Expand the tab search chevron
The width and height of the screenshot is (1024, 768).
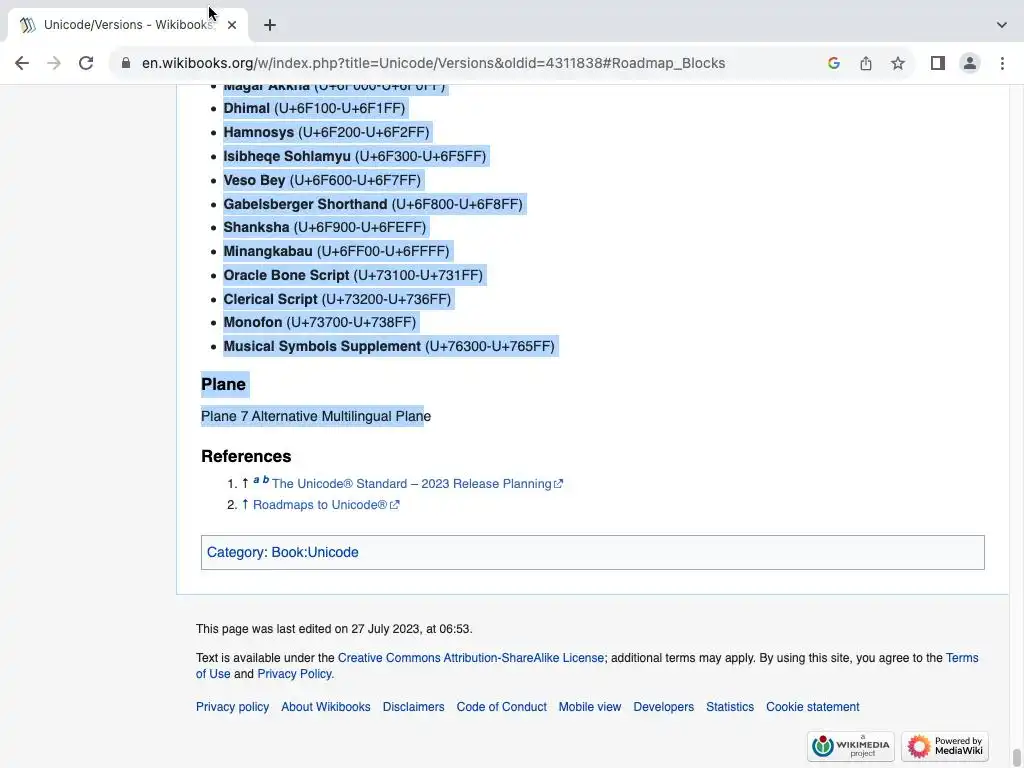tap(1001, 25)
